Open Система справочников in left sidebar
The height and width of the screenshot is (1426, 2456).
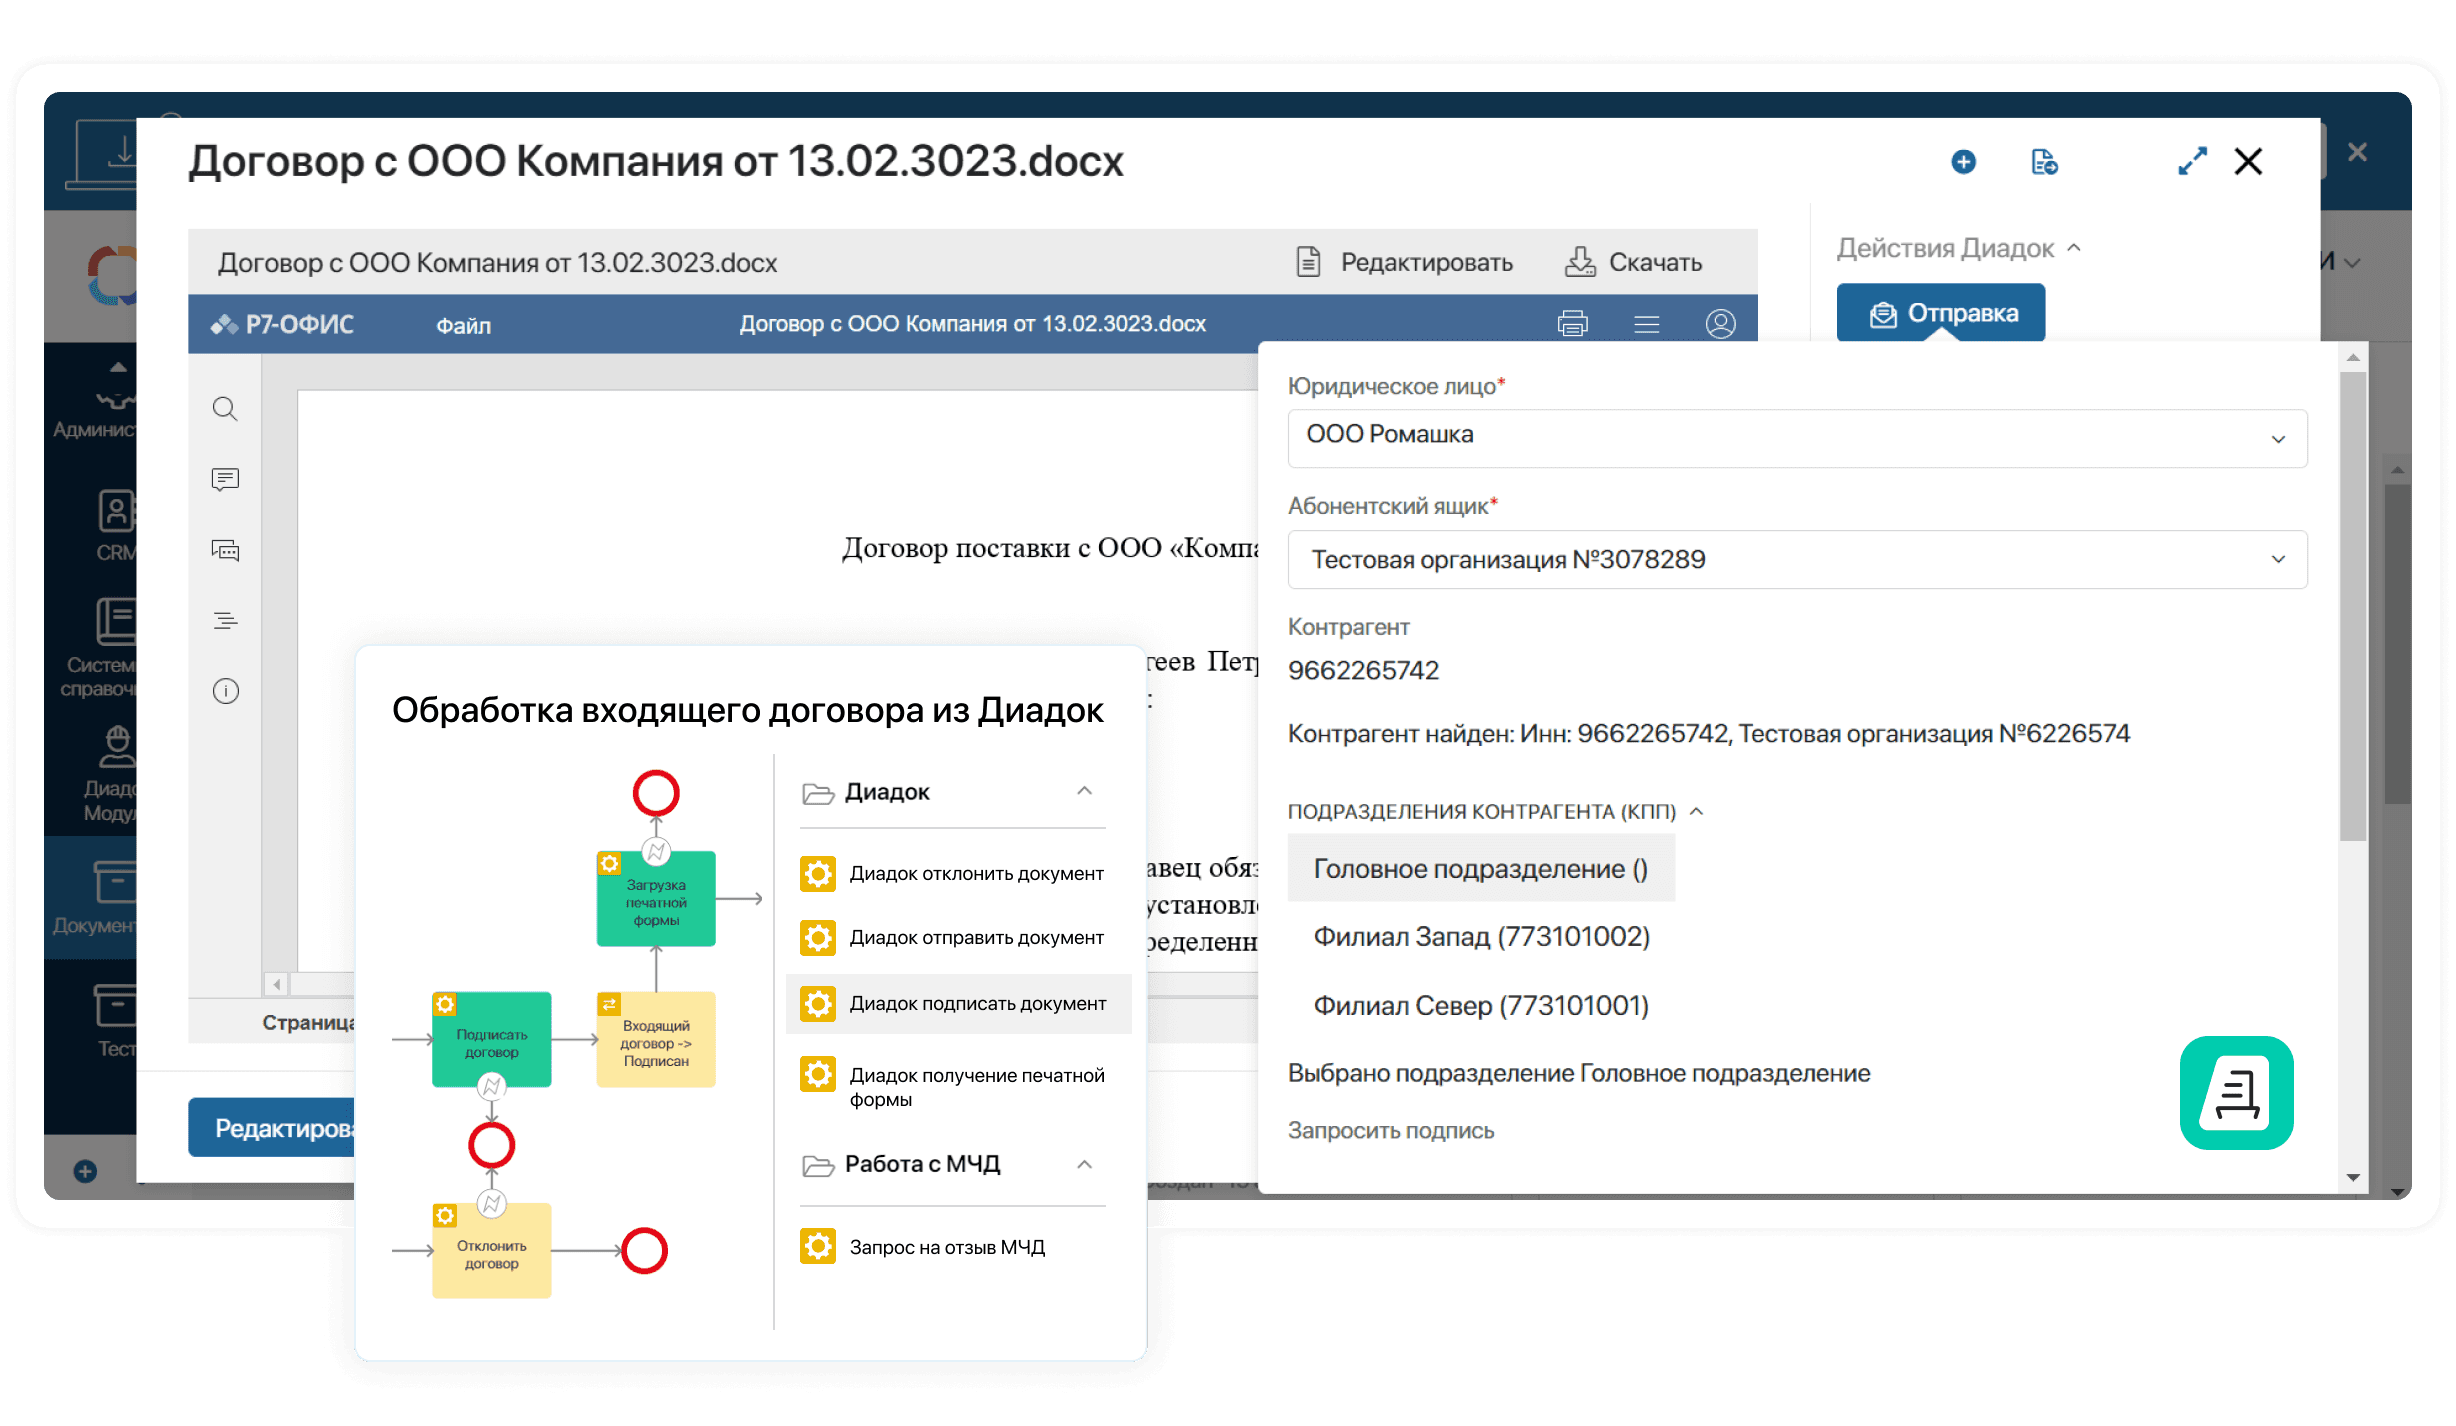click(x=98, y=650)
